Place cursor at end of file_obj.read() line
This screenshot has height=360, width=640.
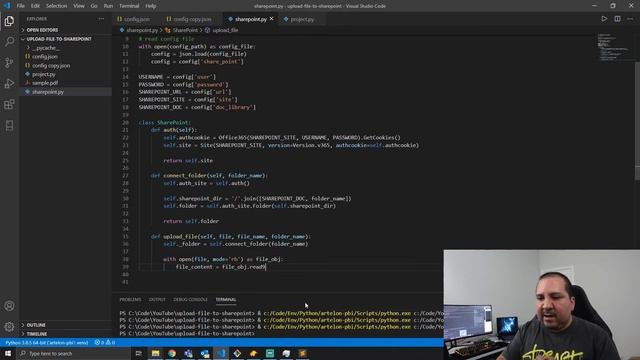pyautogui.click(x=266, y=267)
